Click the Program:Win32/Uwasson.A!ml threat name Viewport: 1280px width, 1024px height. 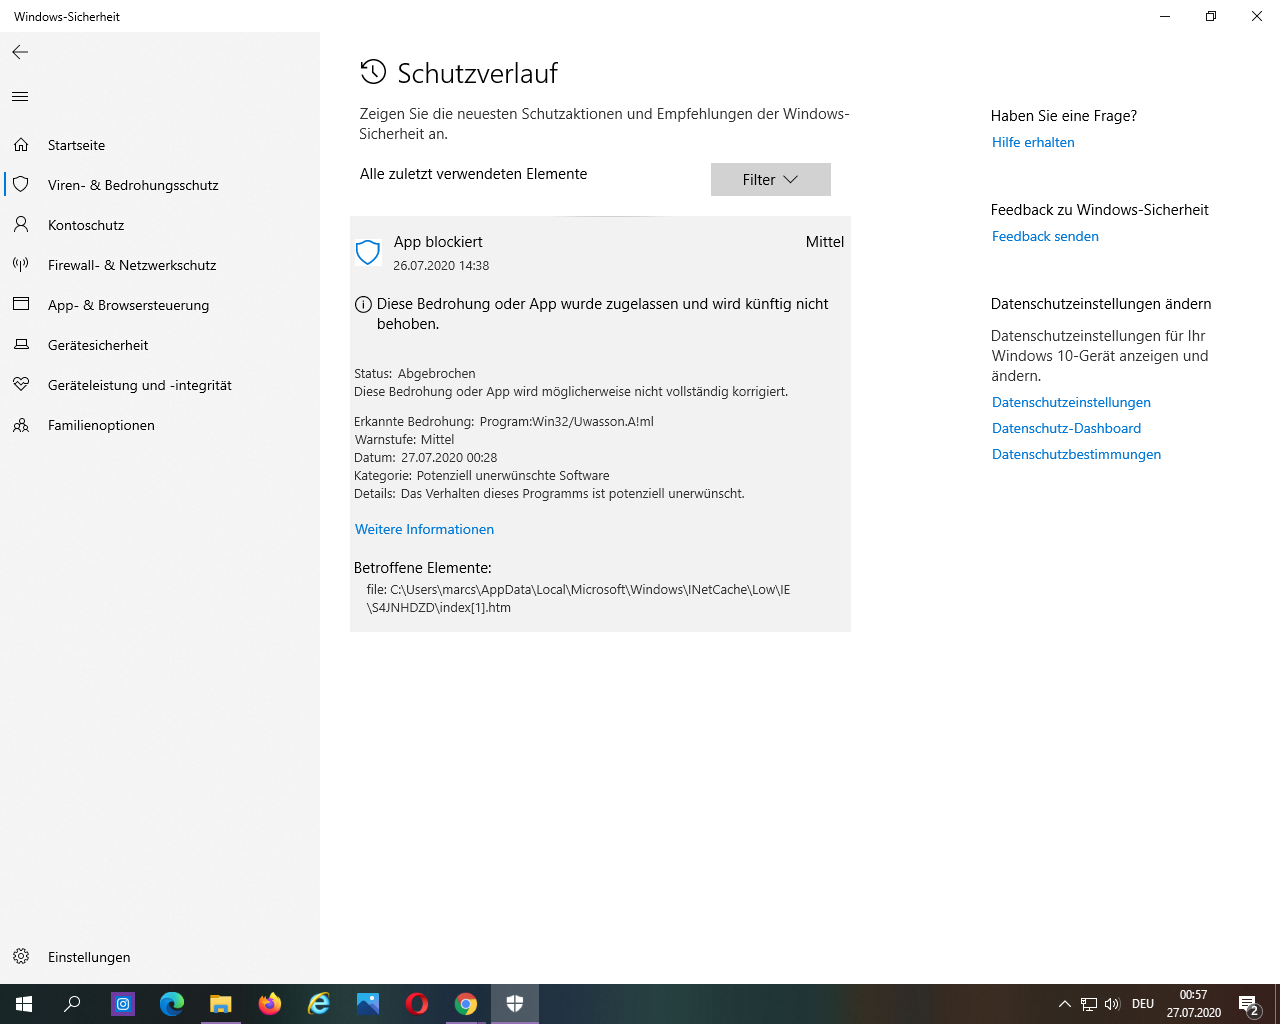click(x=566, y=421)
